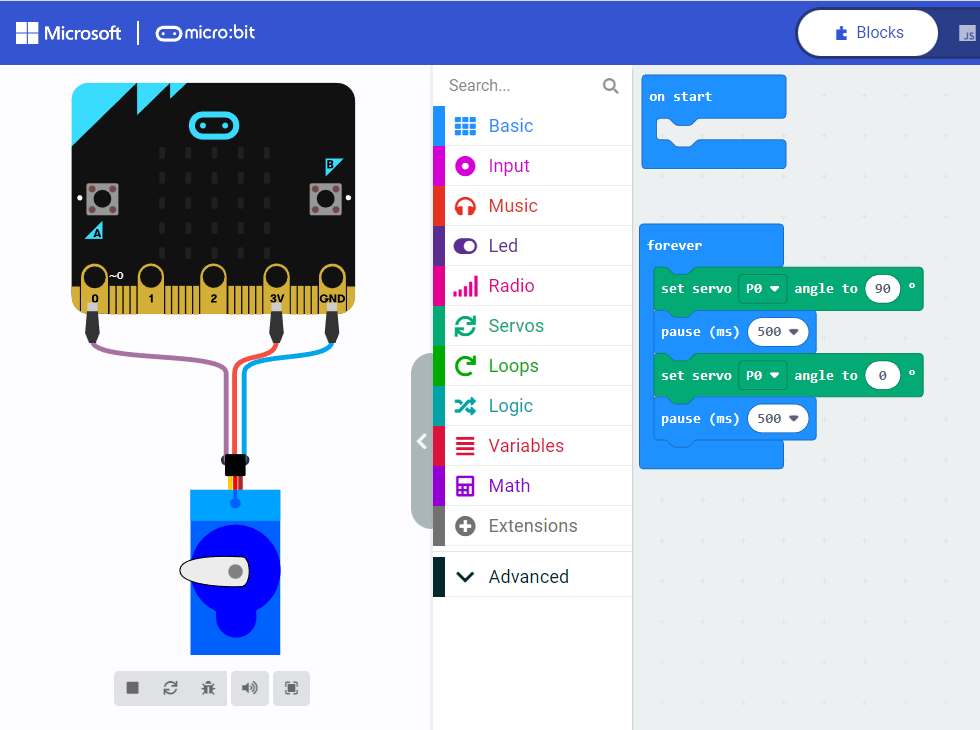Expand the Advanced section chevron
This screenshot has width=980, height=730.
[x=466, y=576]
